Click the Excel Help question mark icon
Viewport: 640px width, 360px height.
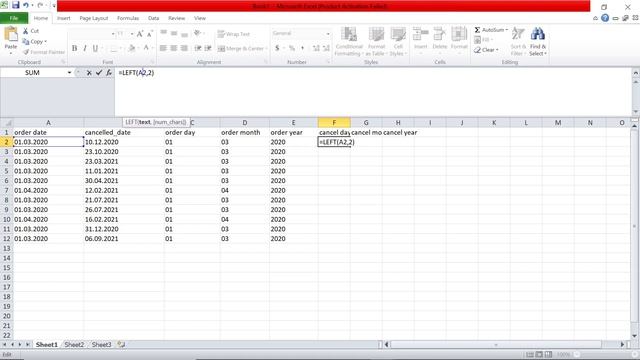(605, 18)
